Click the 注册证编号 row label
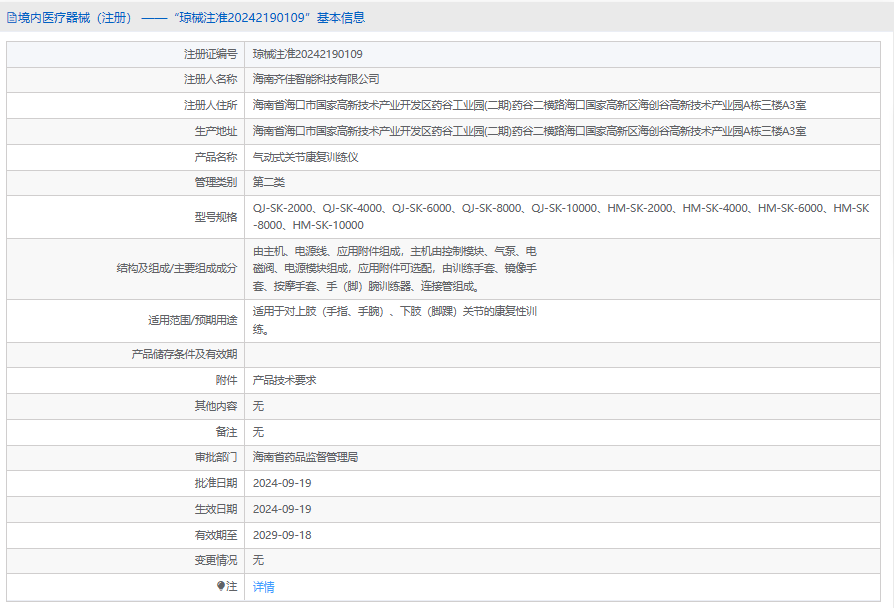Viewport: 894px width, 608px height. [210, 53]
